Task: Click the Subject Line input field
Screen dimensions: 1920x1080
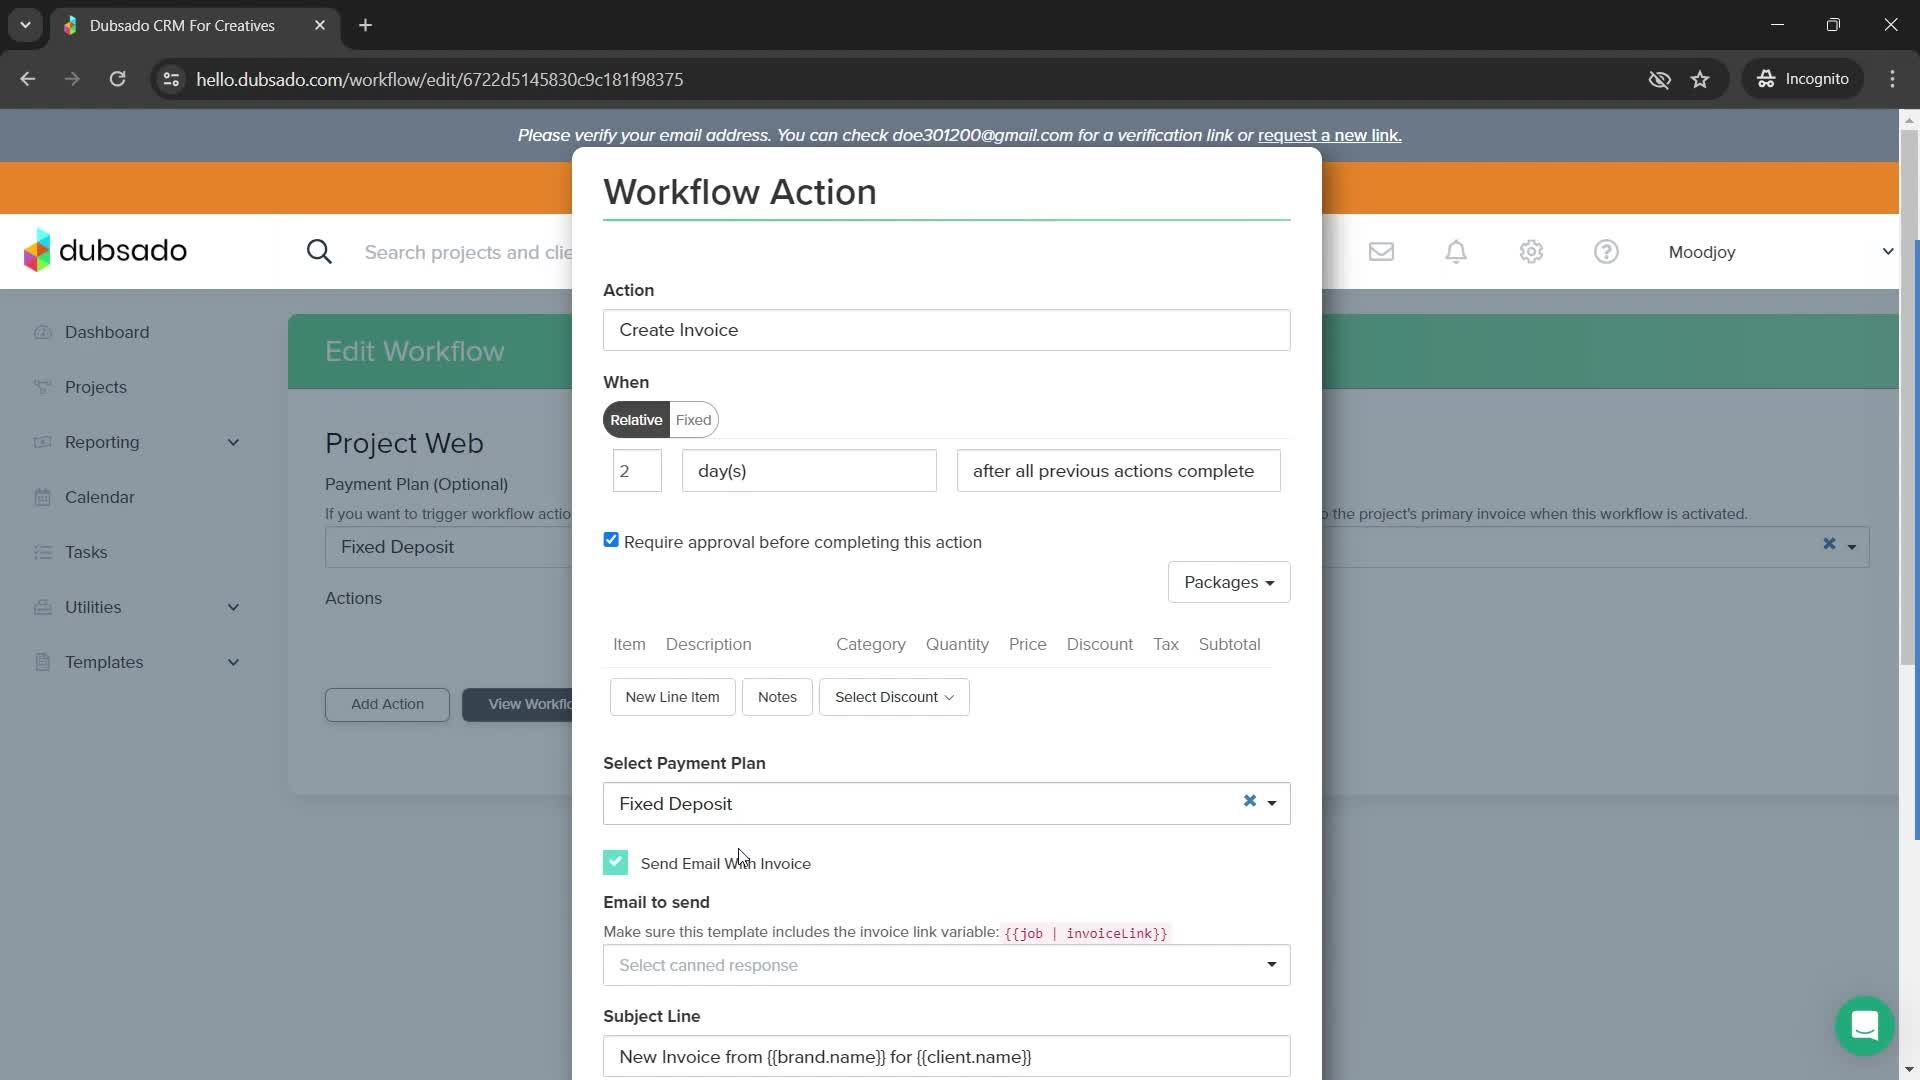Action: [x=946, y=1056]
